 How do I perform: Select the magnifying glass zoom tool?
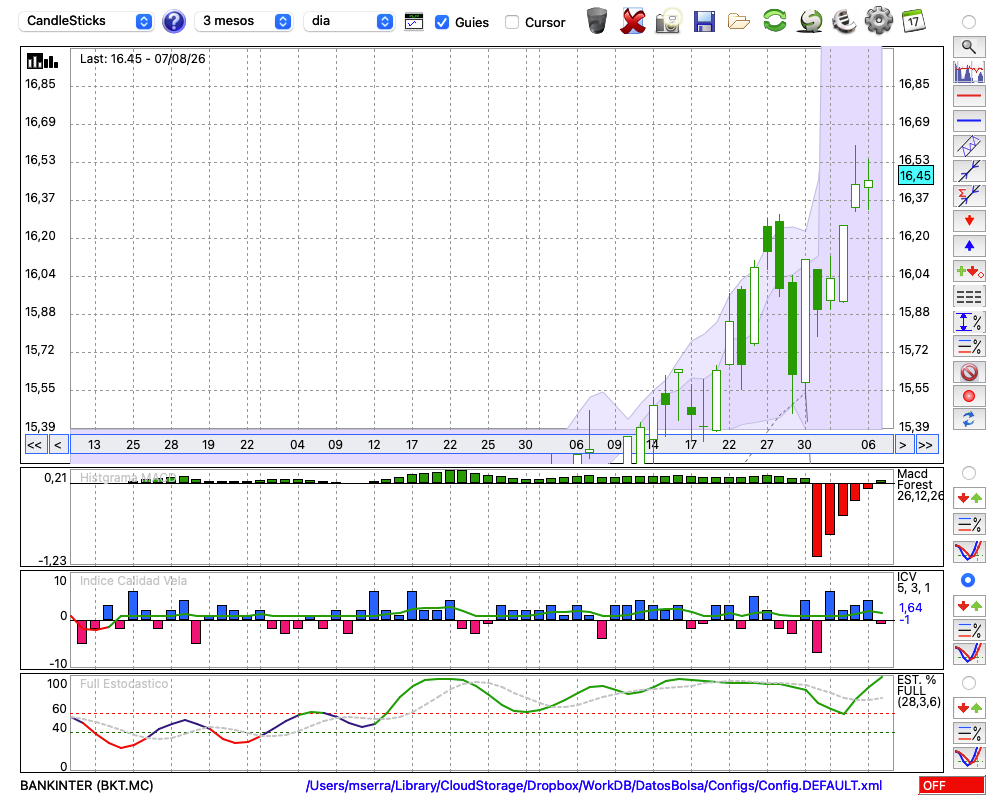(969, 47)
